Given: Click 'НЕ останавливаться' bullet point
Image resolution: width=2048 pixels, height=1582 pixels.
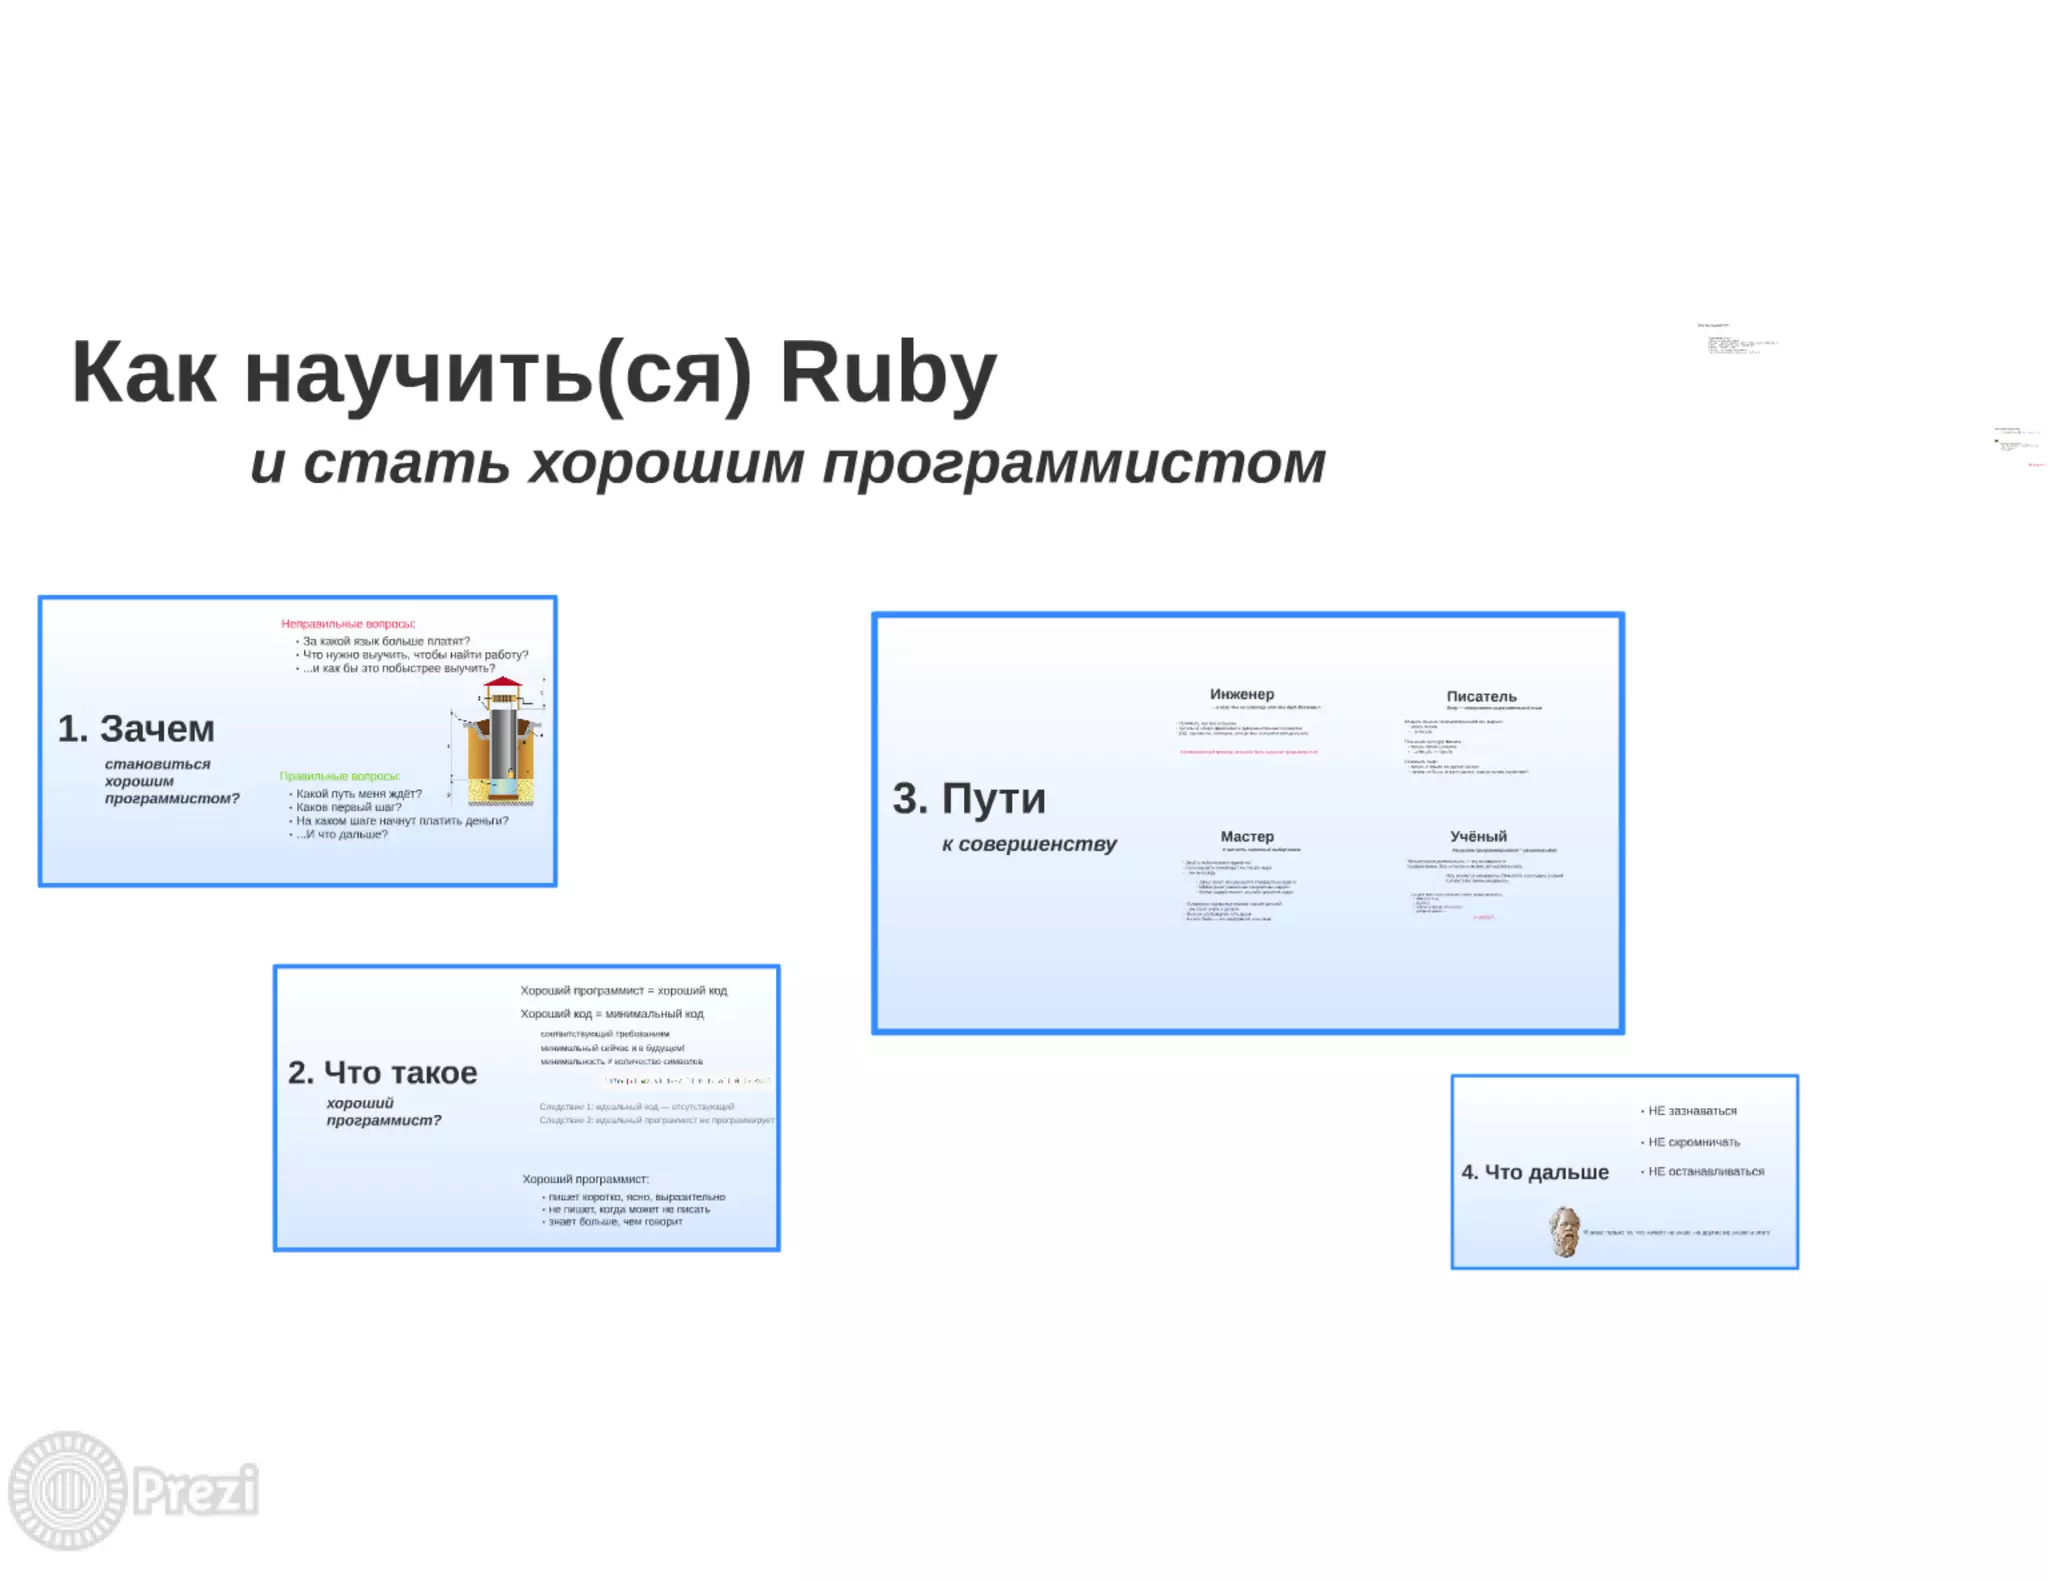Looking at the screenshot, I should 1706,1171.
